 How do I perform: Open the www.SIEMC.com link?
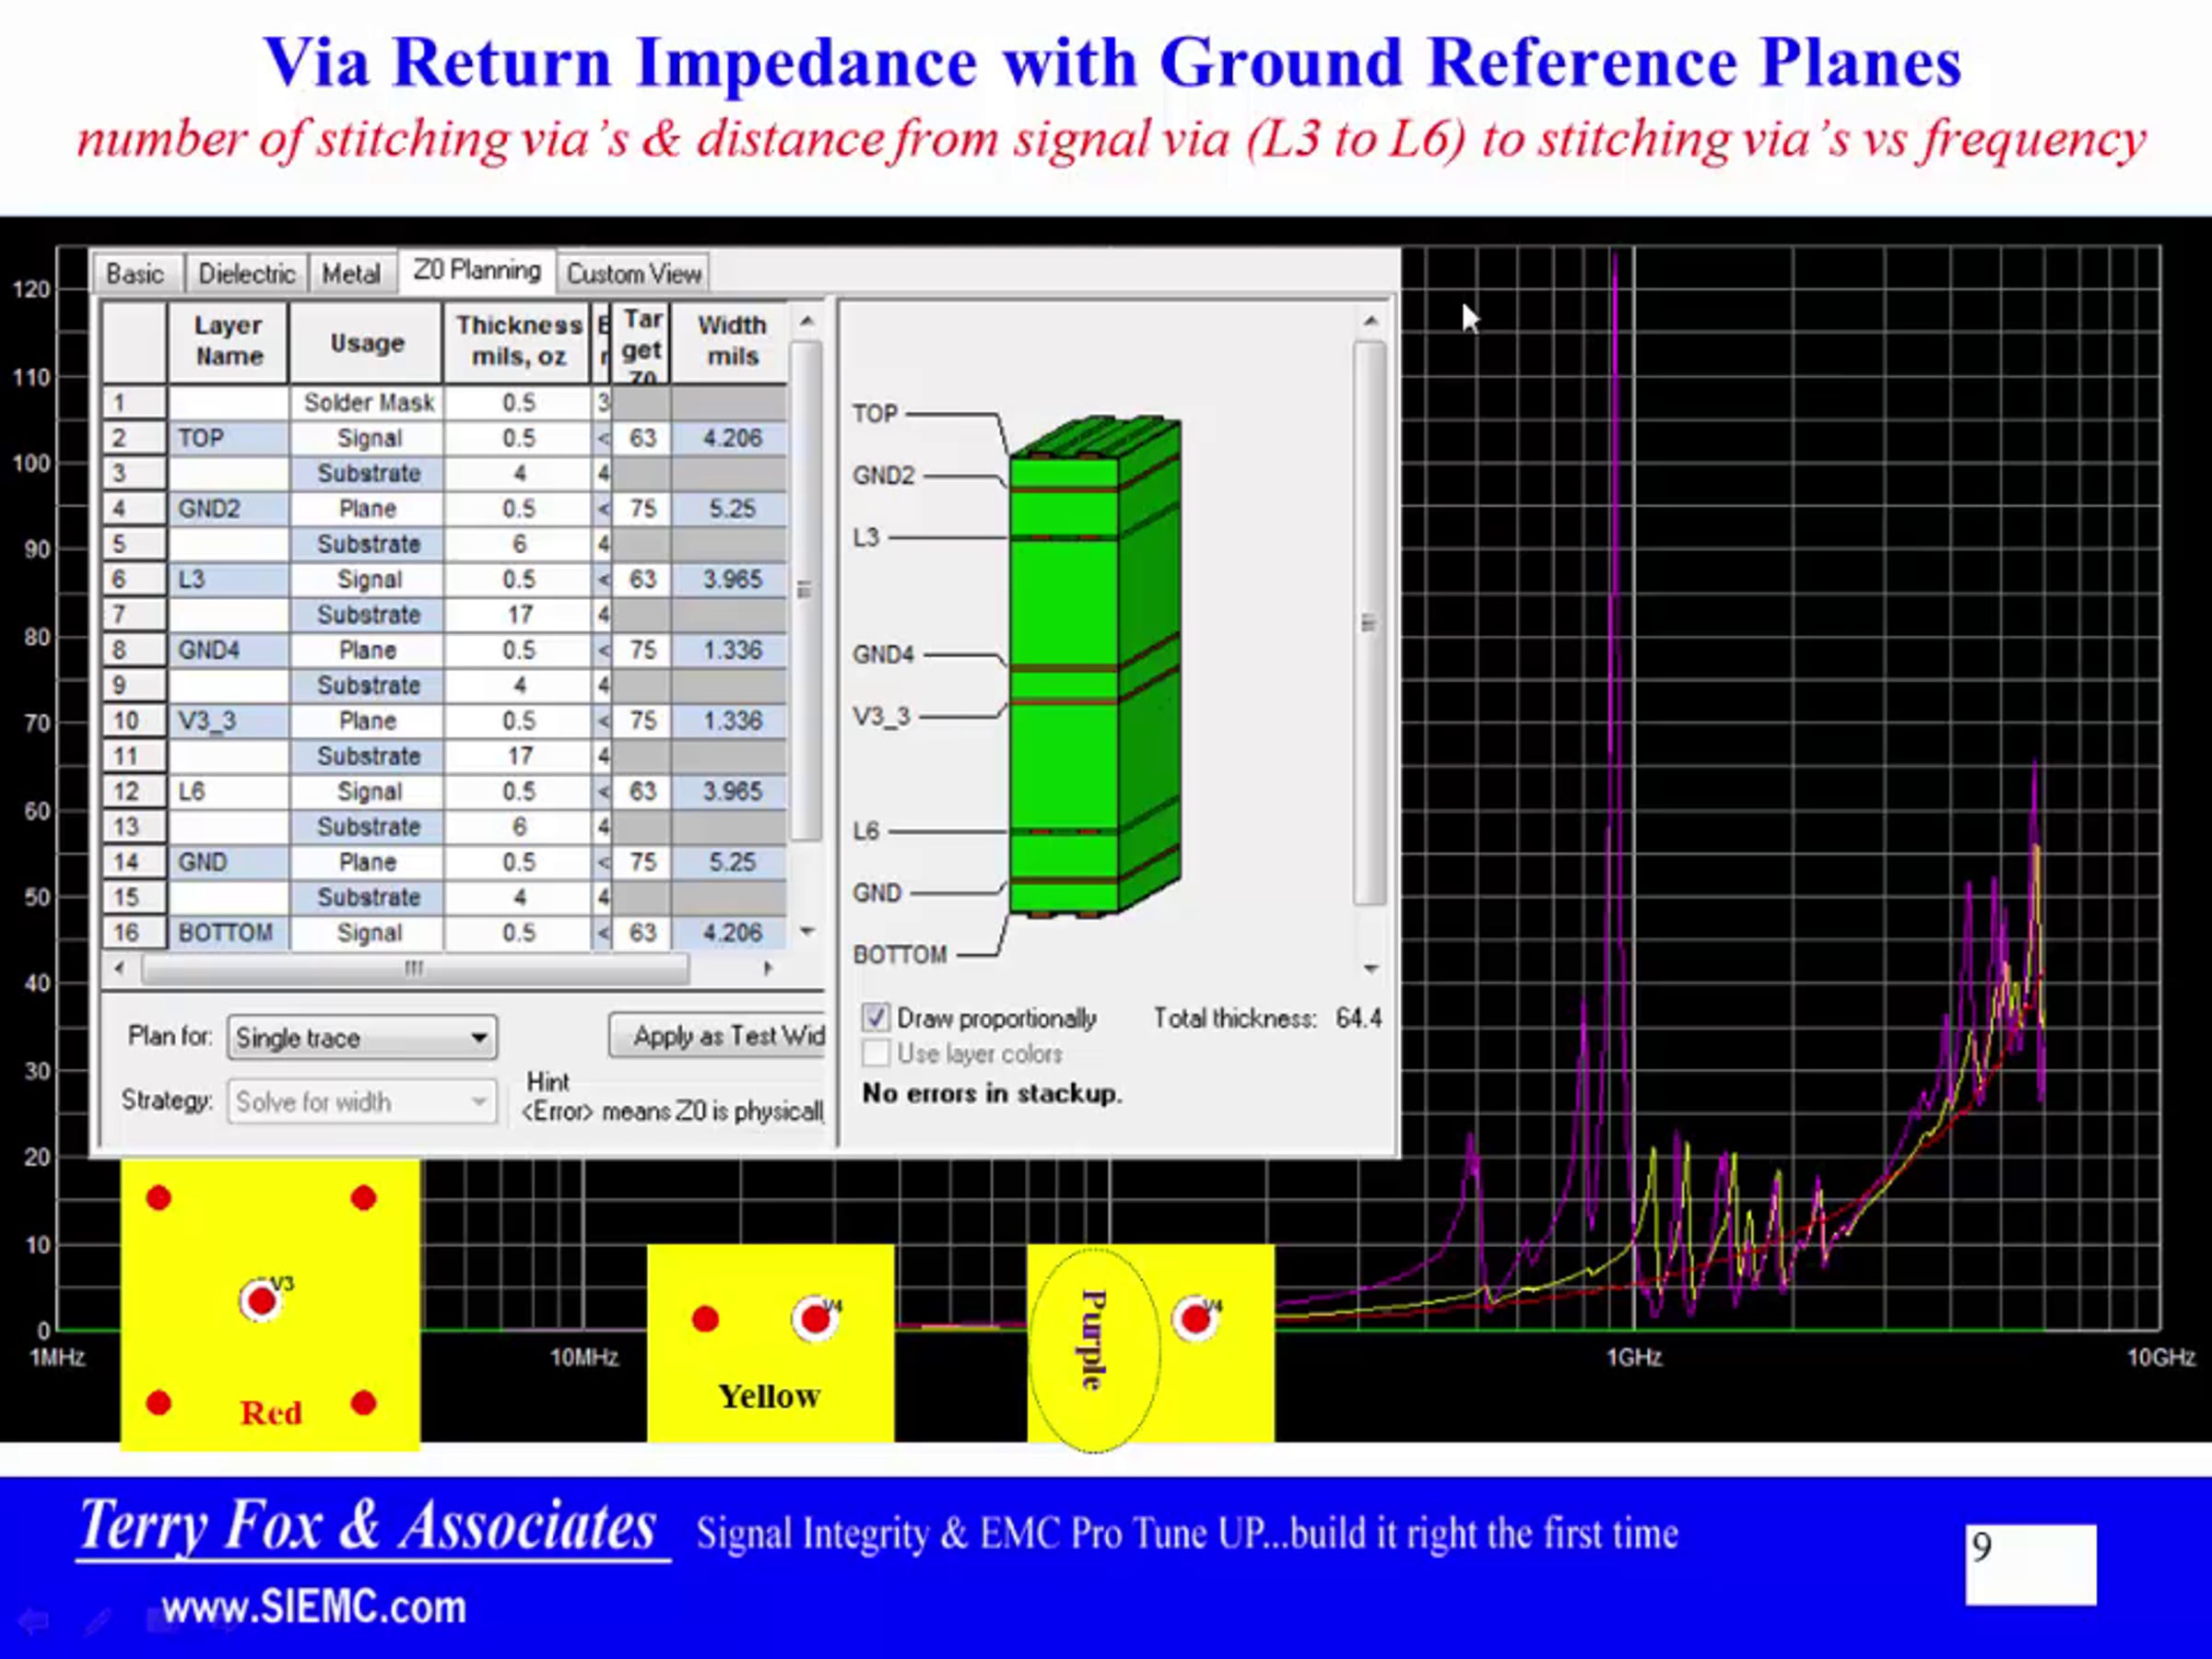(x=313, y=1607)
